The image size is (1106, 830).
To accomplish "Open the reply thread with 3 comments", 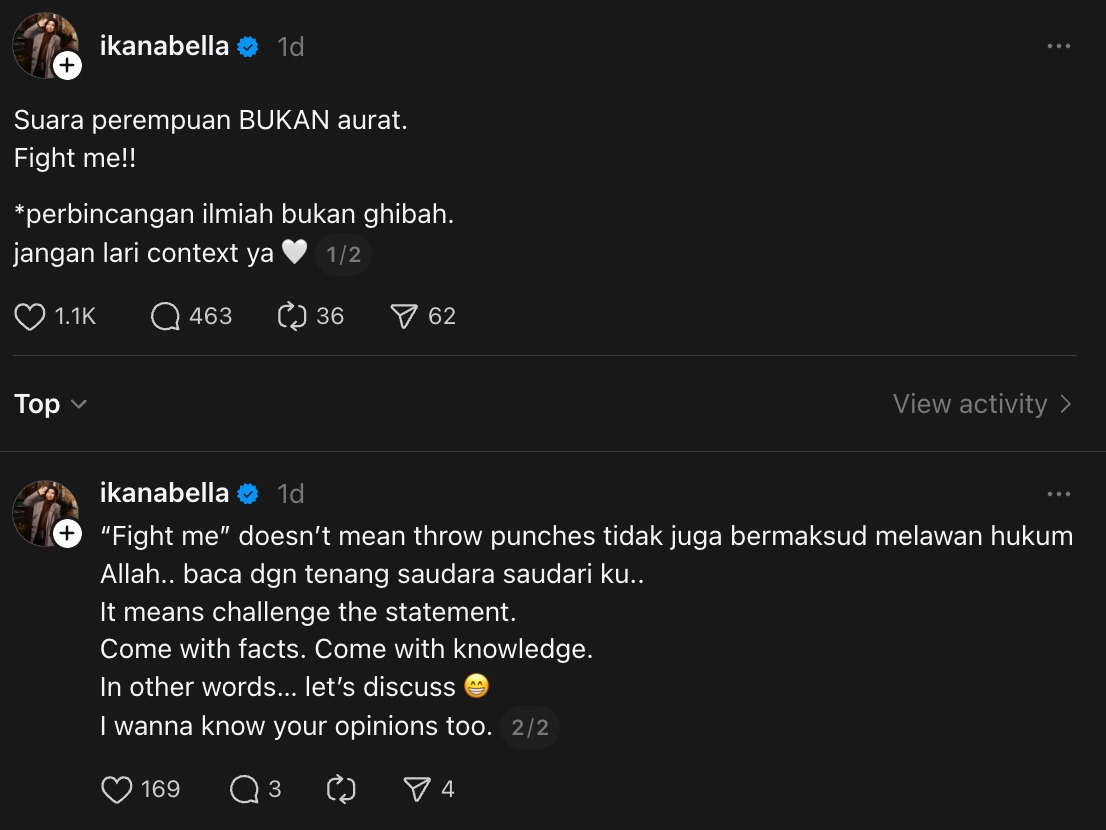I will (x=242, y=789).
